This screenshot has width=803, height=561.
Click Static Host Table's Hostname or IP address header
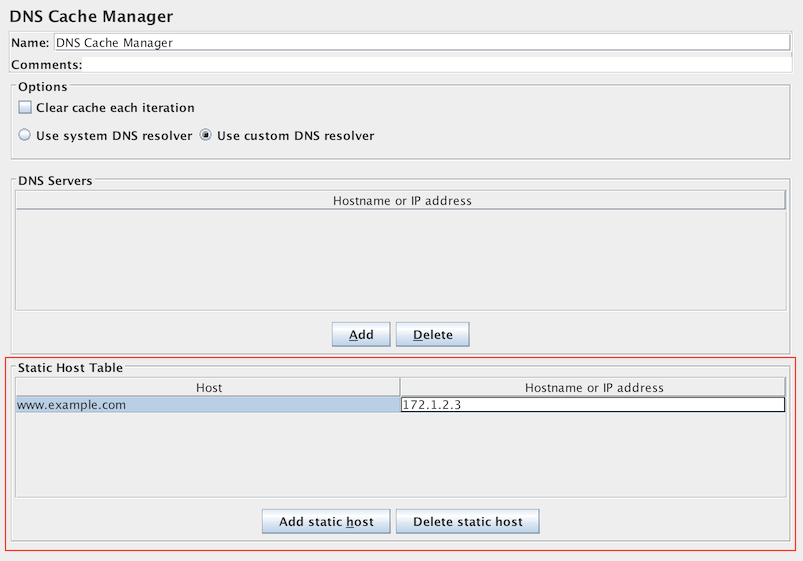[x=594, y=387]
